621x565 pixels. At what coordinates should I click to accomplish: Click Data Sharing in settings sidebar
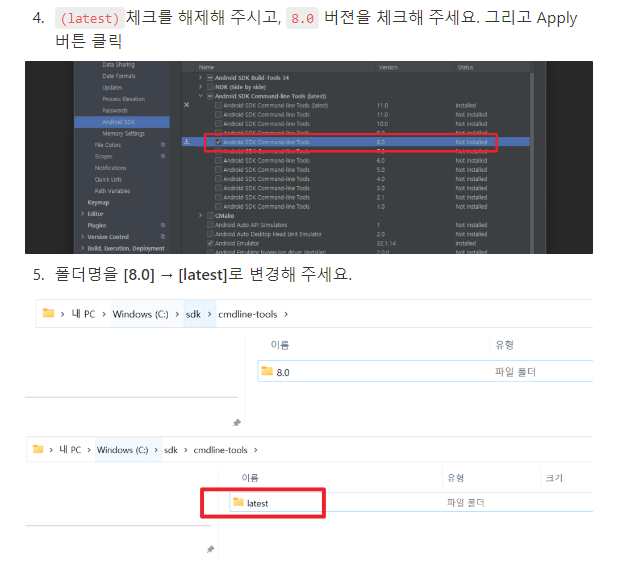(x=118, y=65)
